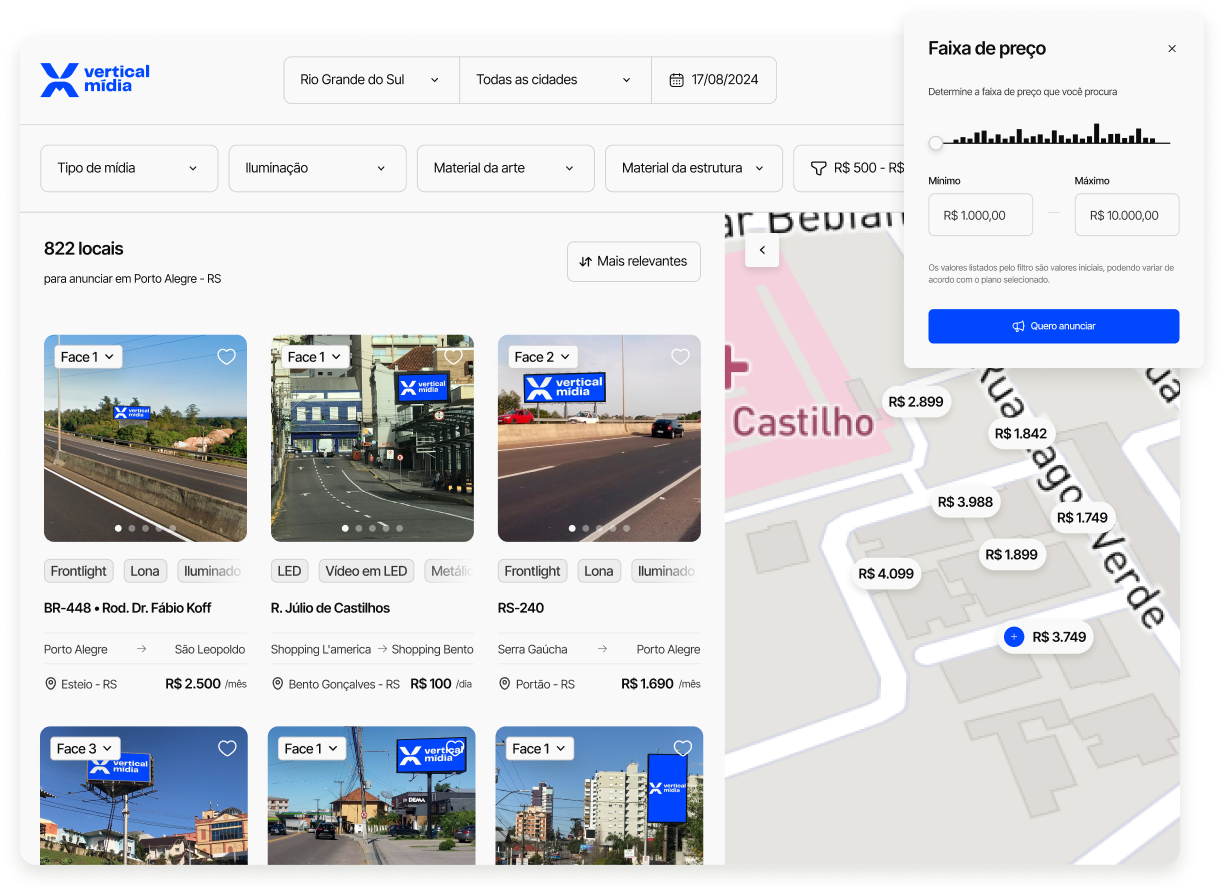Favorite the R. Júlio de Castilhos listing
The height and width of the screenshot is (893, 1224).
point(454,357)
